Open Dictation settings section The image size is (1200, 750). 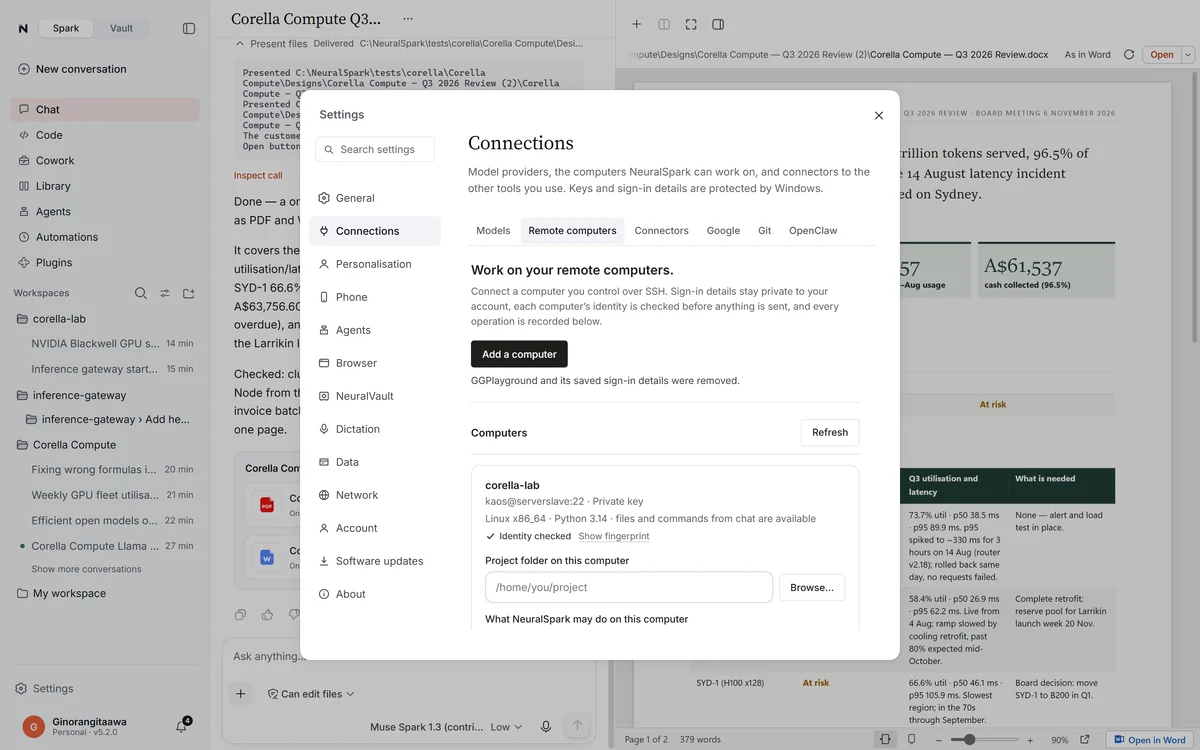tap(375, 429)
